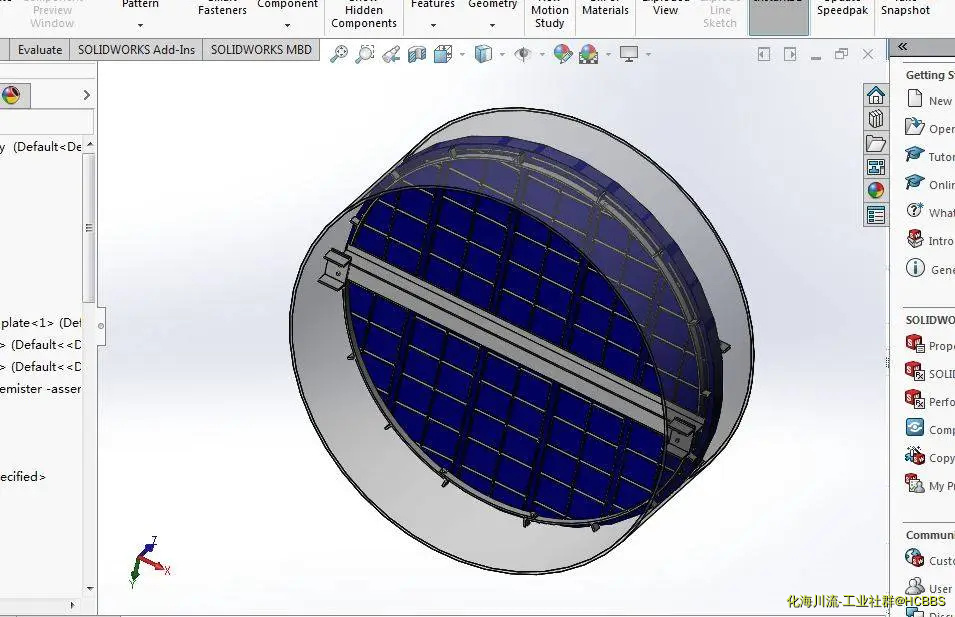Collapse the task pane with double chevron
955x617 pixels.
tap(903, 46)
